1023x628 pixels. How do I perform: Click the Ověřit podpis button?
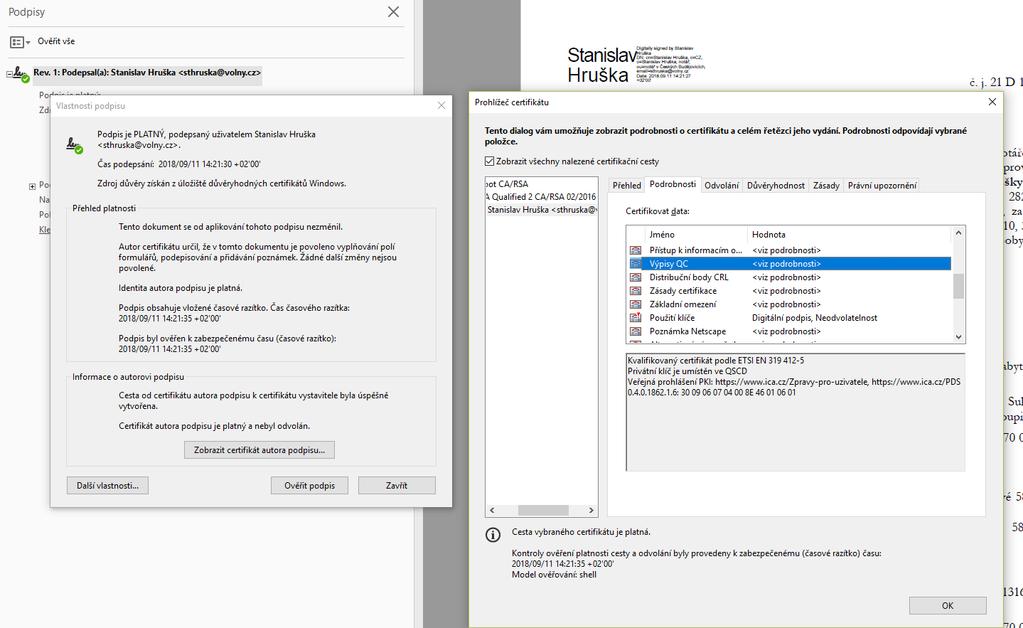coord(309,485)
